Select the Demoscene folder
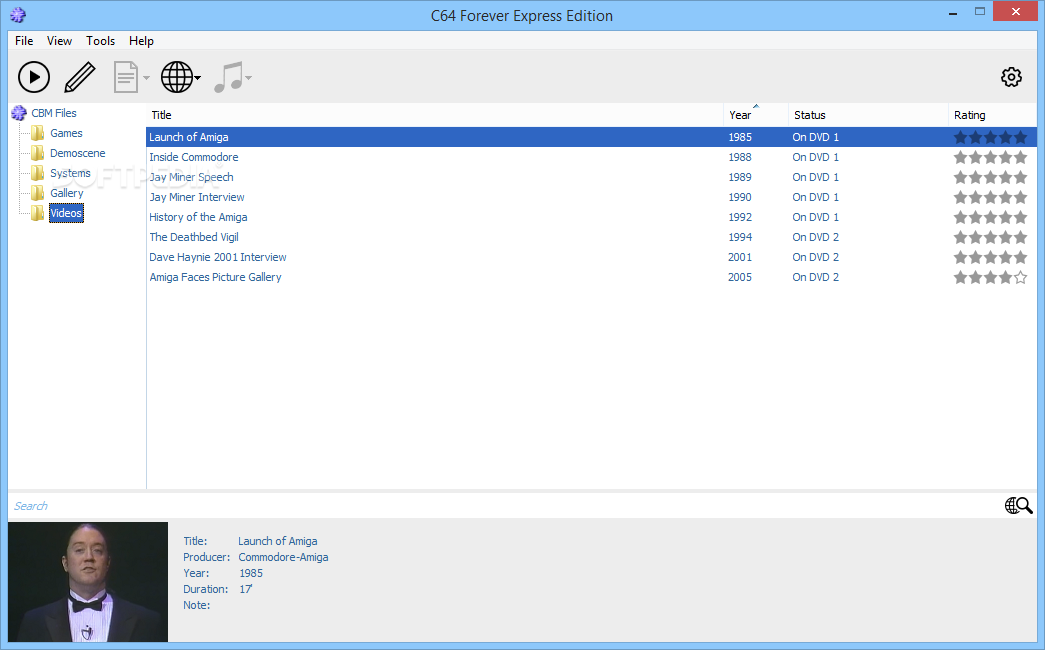This screenshot has height=650, width=1045. [77, 153]
